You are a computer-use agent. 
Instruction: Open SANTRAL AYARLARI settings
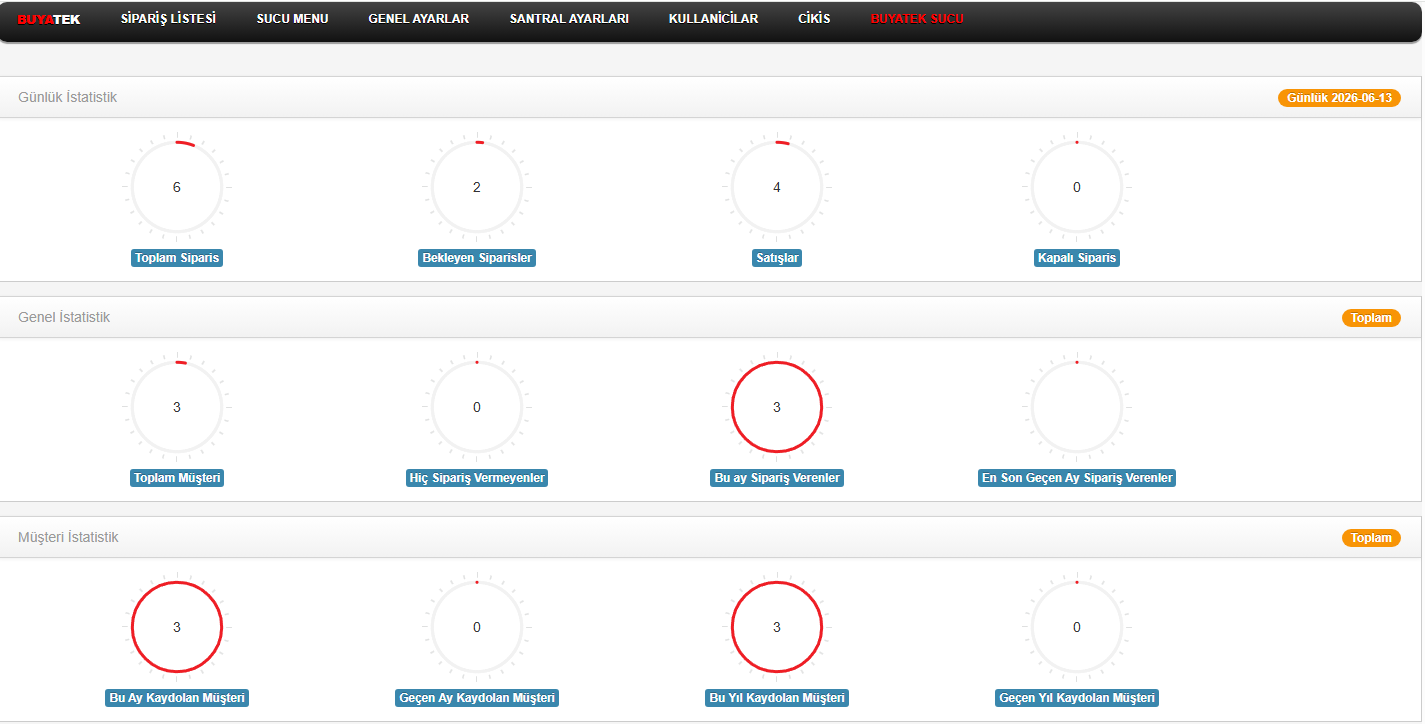coord(569,18)
